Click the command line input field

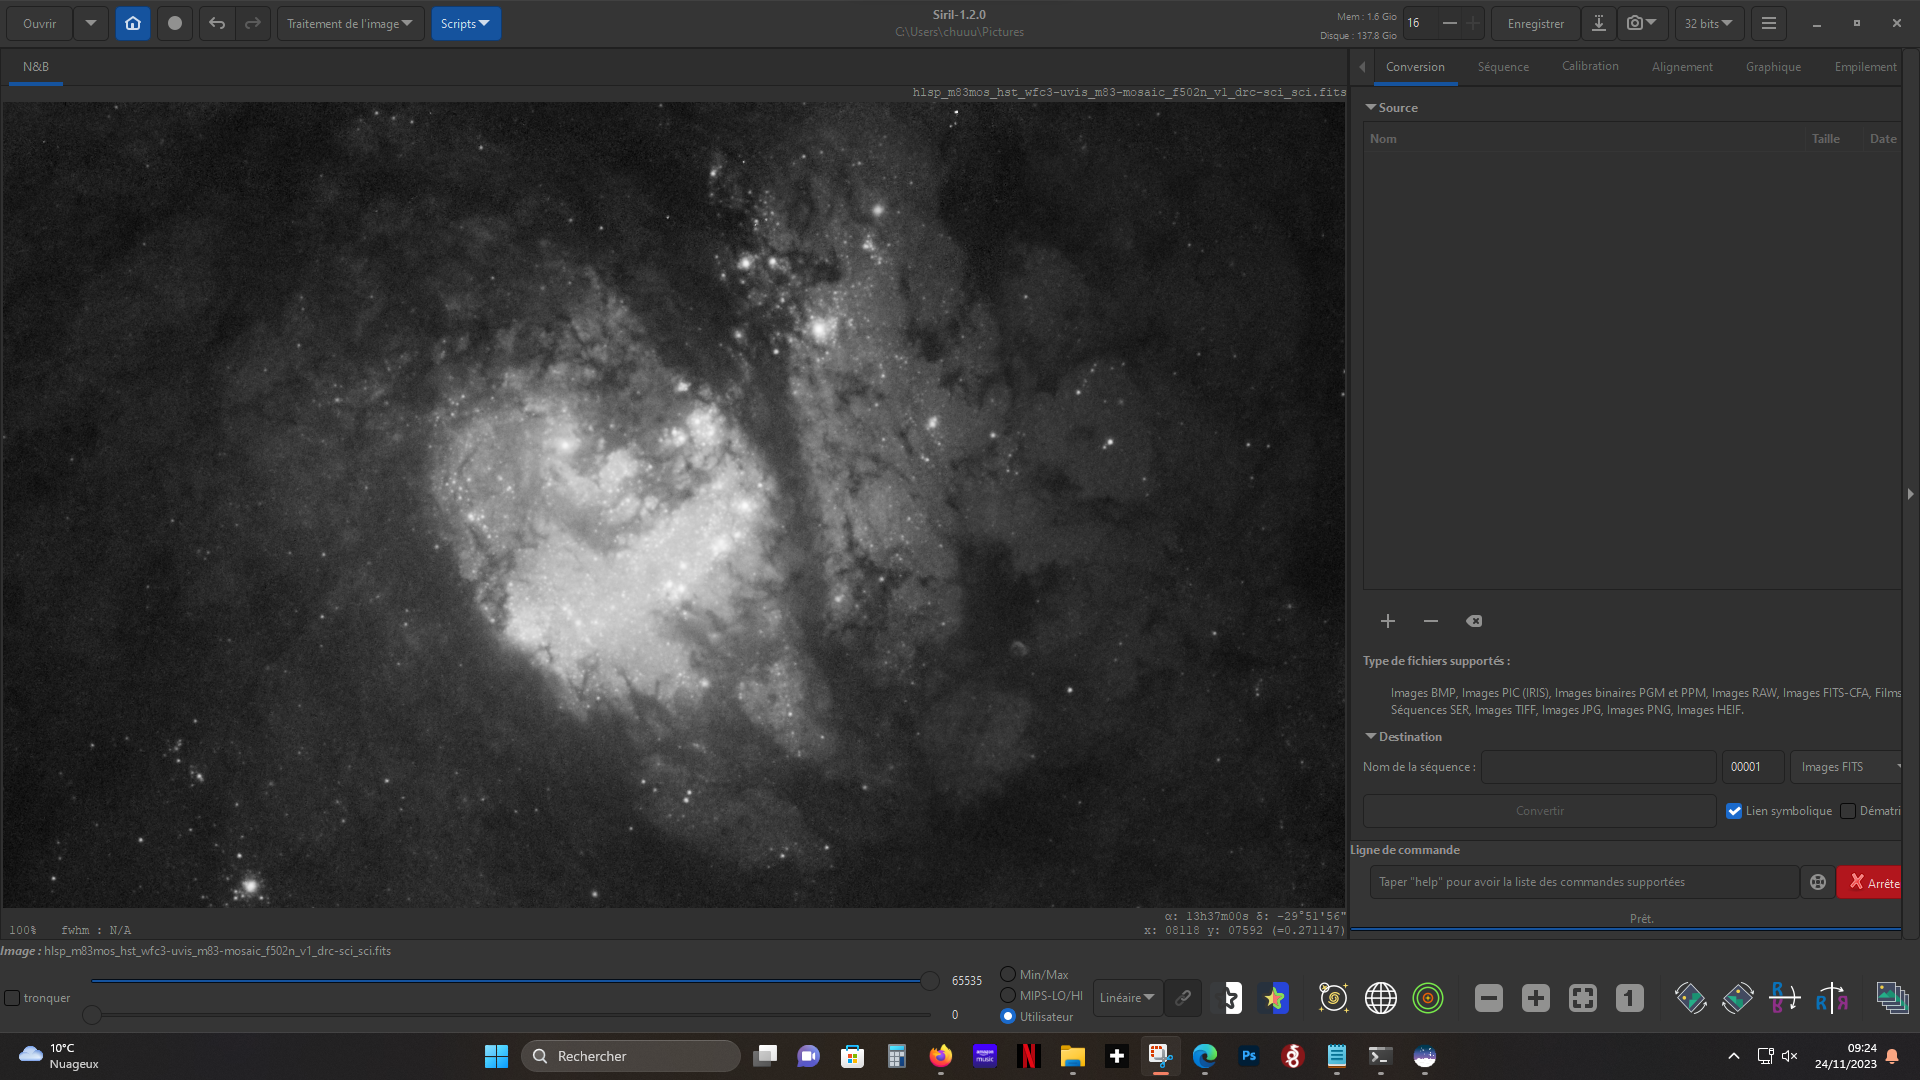pos(1584,882)
